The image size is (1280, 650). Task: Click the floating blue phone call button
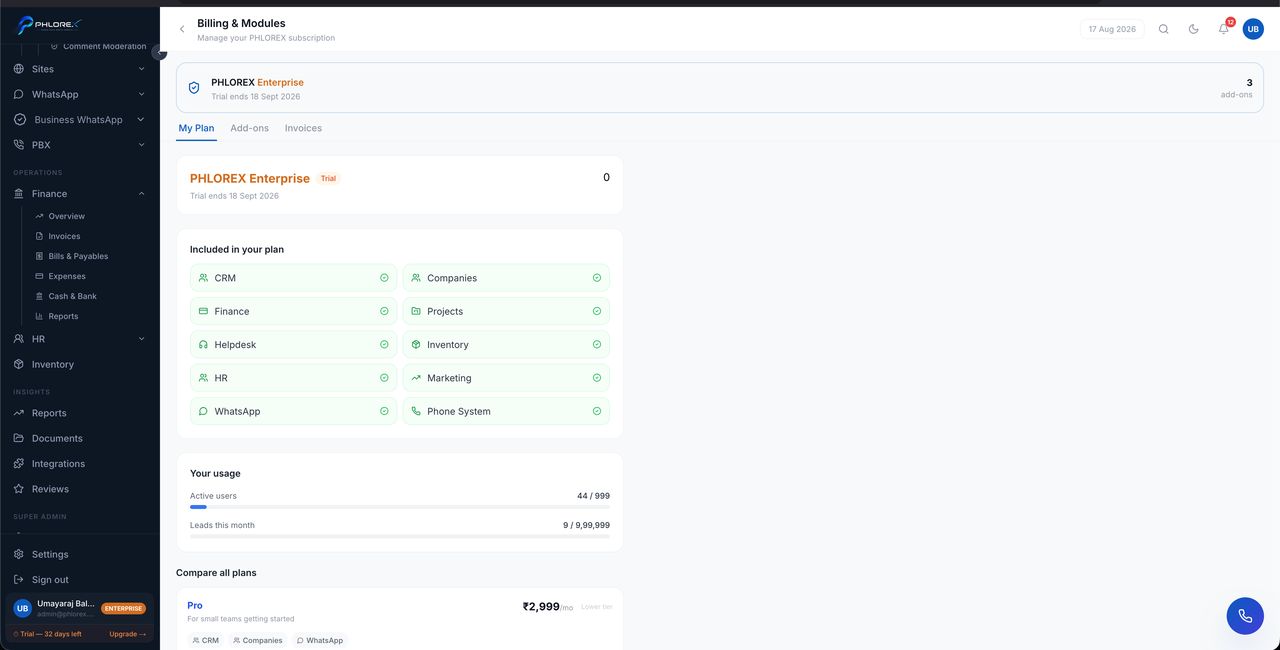tap(1245, 616)
